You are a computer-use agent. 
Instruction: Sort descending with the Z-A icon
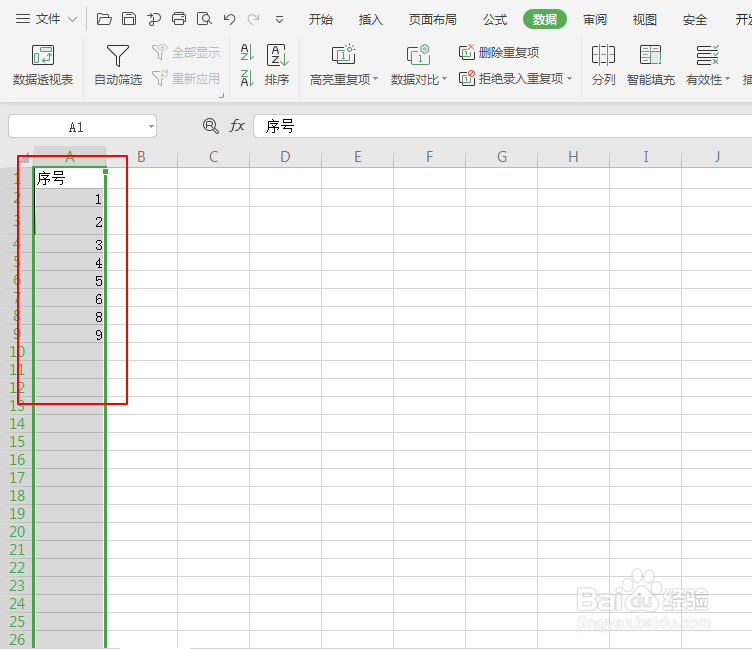[x=247, y=78]
